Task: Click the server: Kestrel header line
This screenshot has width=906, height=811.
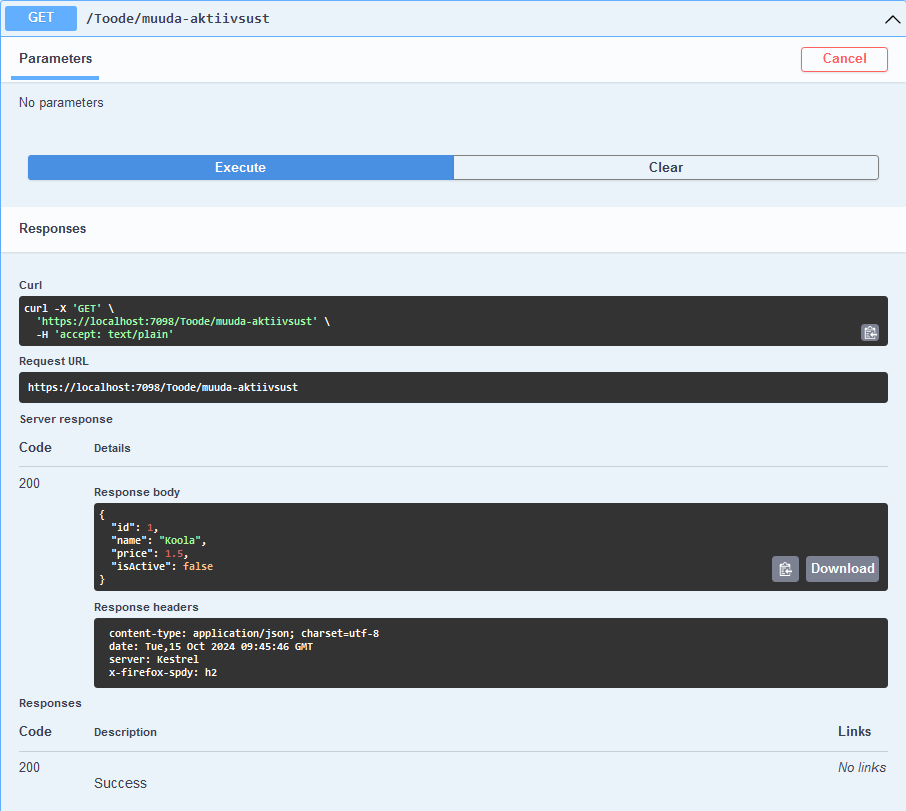Action: (x=154, y=660)
